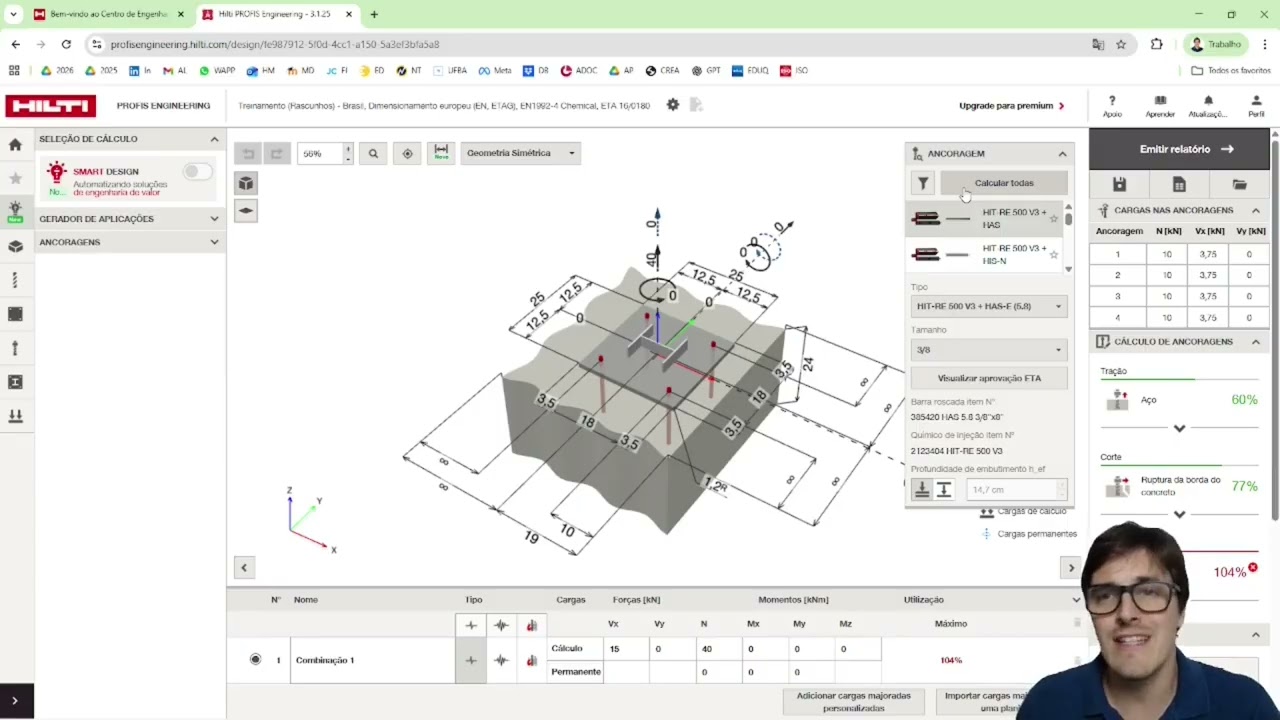Open the GPT bookmark

706,71
